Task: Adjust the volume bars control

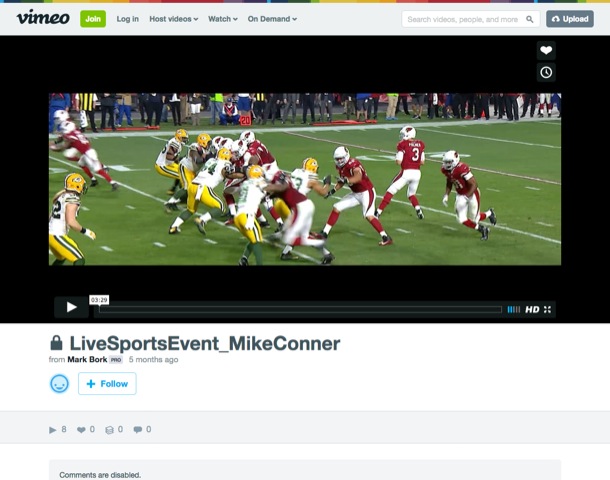Action: [514, 309]
